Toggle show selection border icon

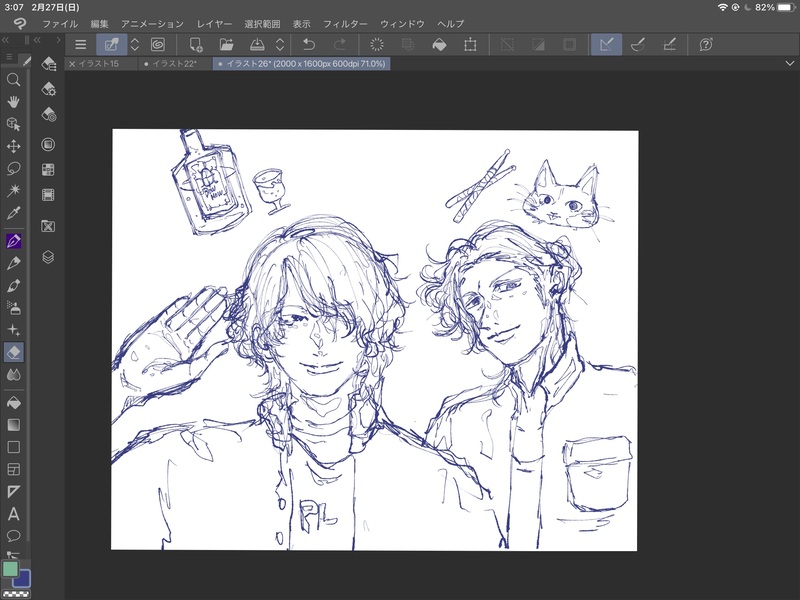(x=569, y=44)
